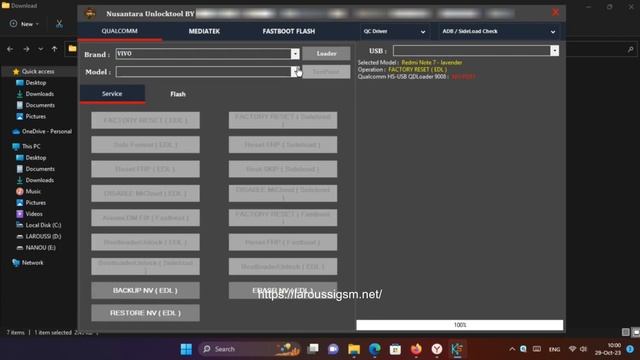Click the Loader button
This screenshot has height=360, width=640.
click(326, 53)
